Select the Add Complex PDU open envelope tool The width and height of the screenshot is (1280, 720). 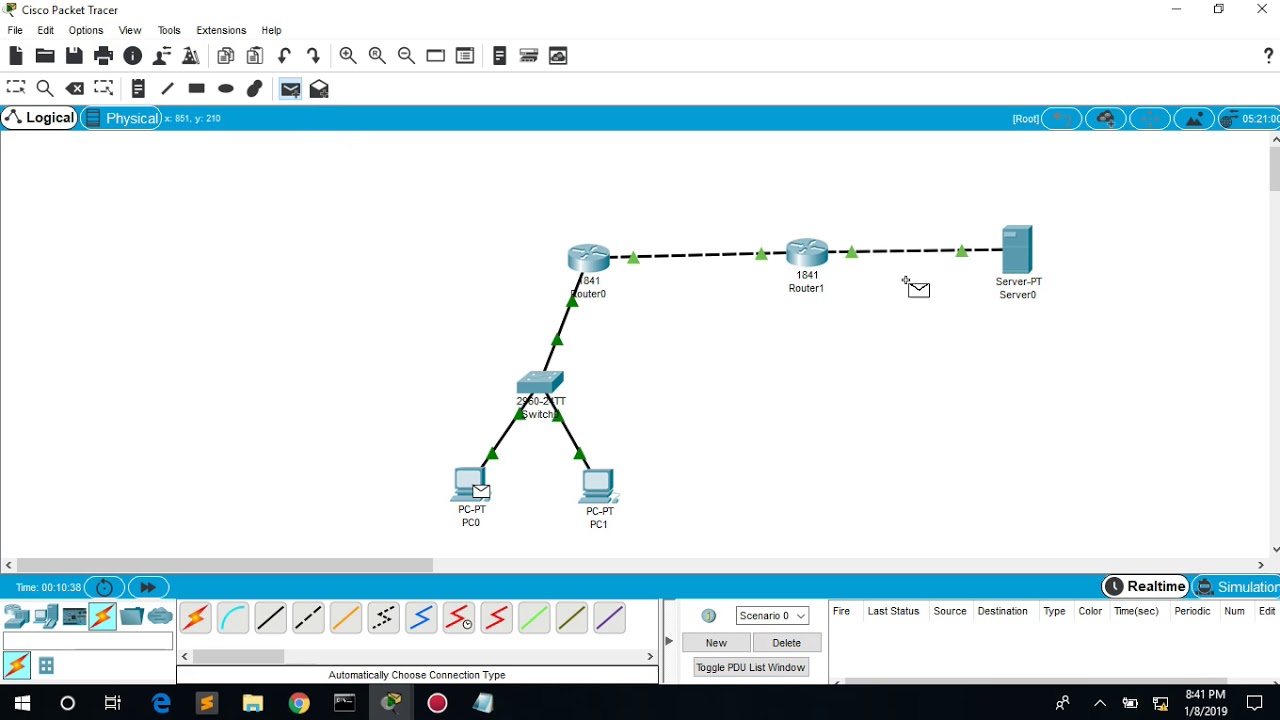(319, 89)
